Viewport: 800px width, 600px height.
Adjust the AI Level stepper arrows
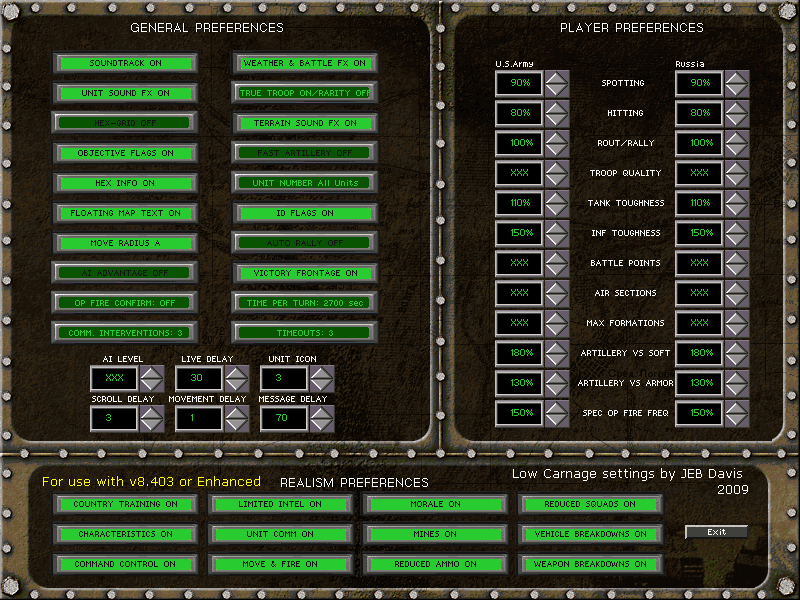point(152,379)
